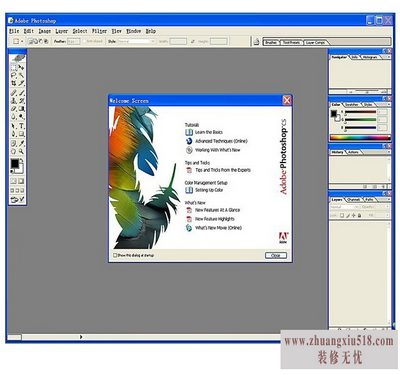
Task: Toggle Show this dialog at startup checkbox
Action: click(115, 255)
